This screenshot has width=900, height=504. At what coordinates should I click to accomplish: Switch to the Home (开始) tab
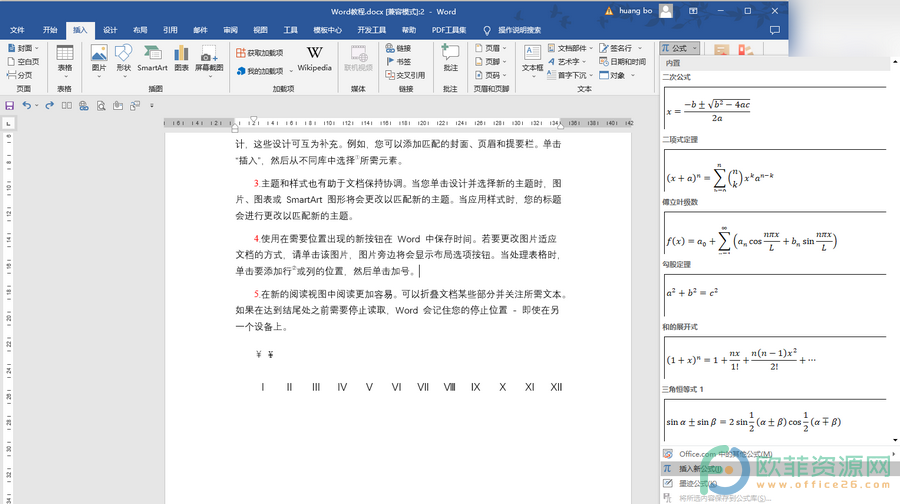(x=50, y=30)
